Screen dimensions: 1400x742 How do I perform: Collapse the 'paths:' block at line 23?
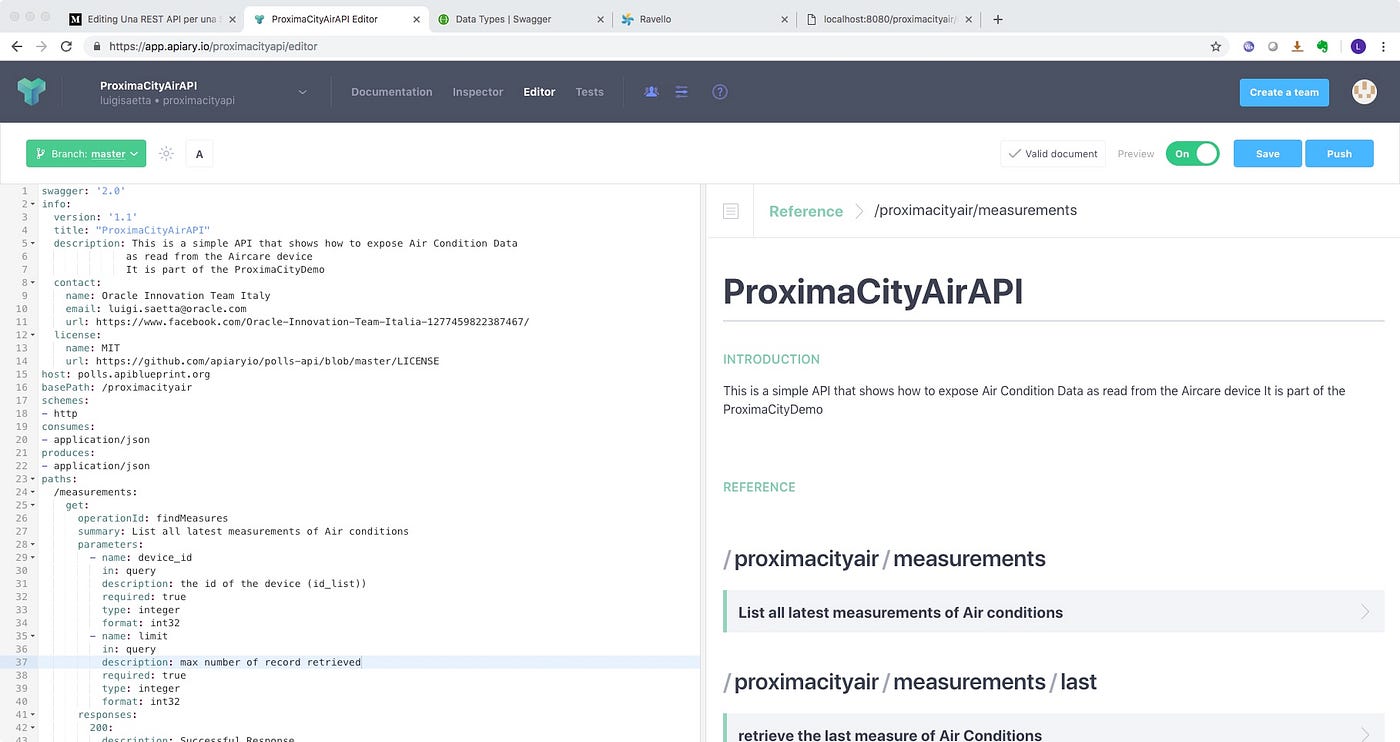tap(34, 479)
